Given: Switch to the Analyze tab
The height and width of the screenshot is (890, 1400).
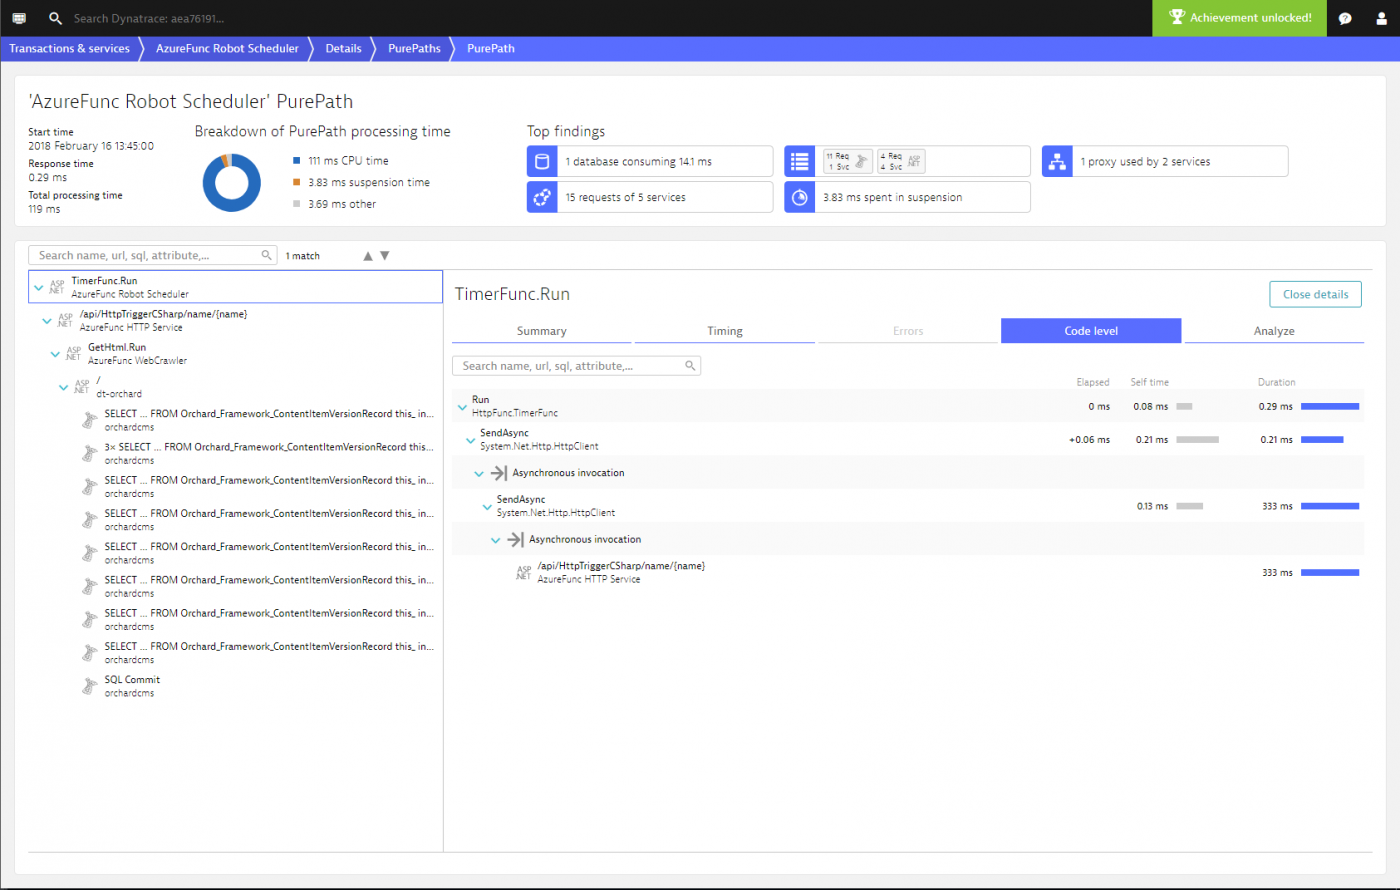Looking at the screenshot, I should pyautogui.click(x=1274, y=331).
